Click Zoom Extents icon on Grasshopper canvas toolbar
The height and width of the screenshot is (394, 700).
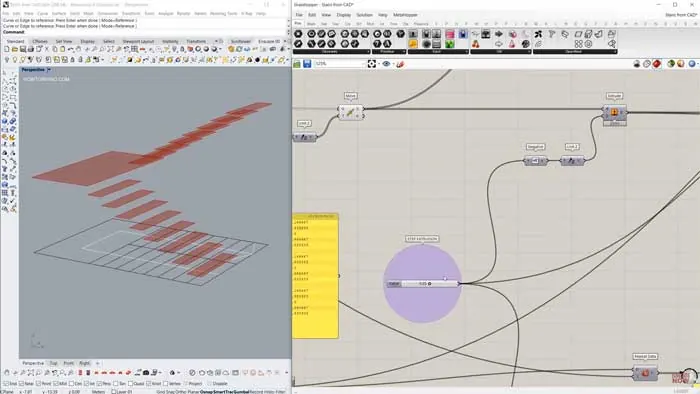372,64
